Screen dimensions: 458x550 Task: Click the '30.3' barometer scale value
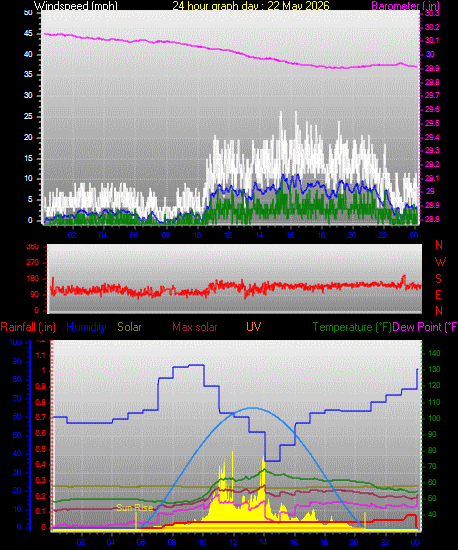click(x=432, y=13)
